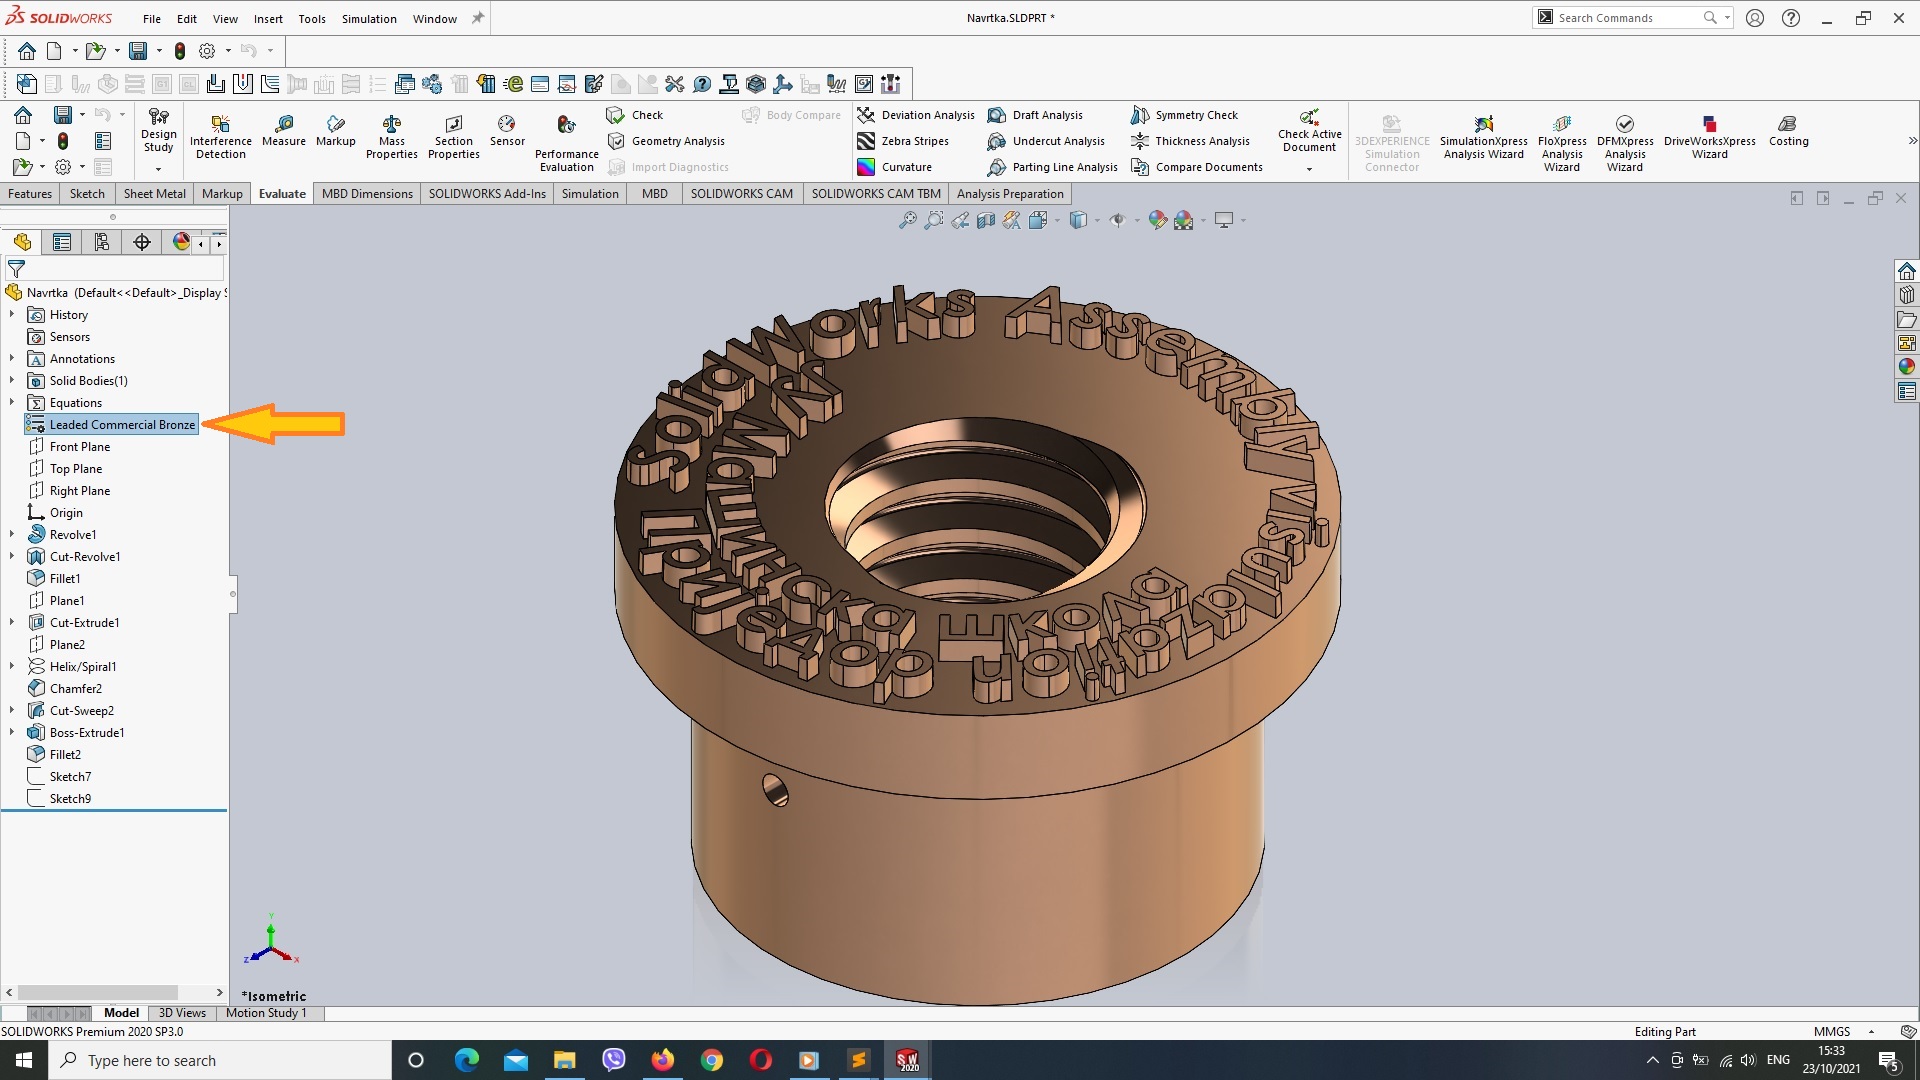
Task: Open FloXpress Analysis Wizard
Action: coord(1561,143)
